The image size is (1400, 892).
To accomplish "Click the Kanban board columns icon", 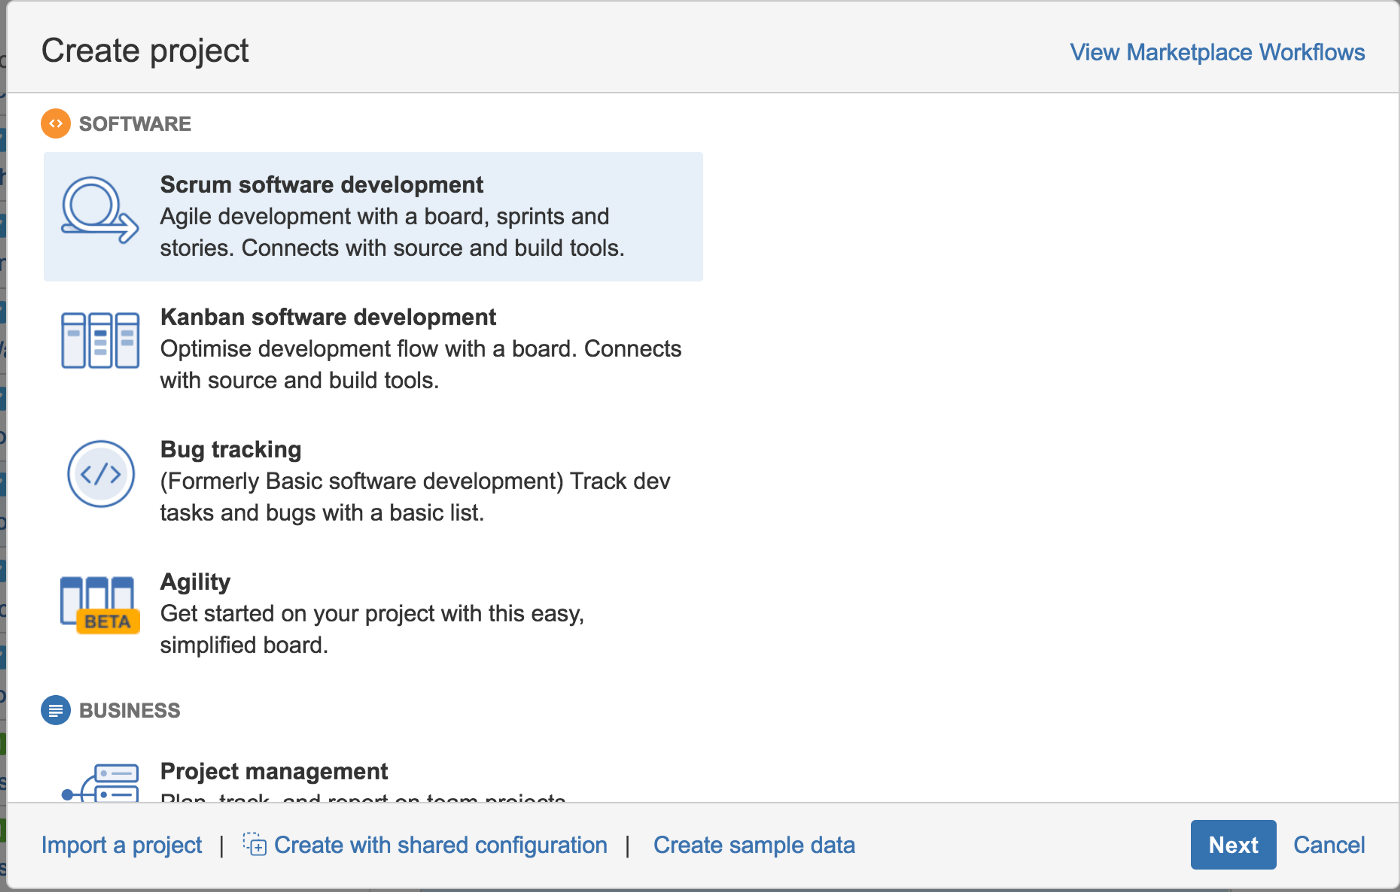I will 100,340.
